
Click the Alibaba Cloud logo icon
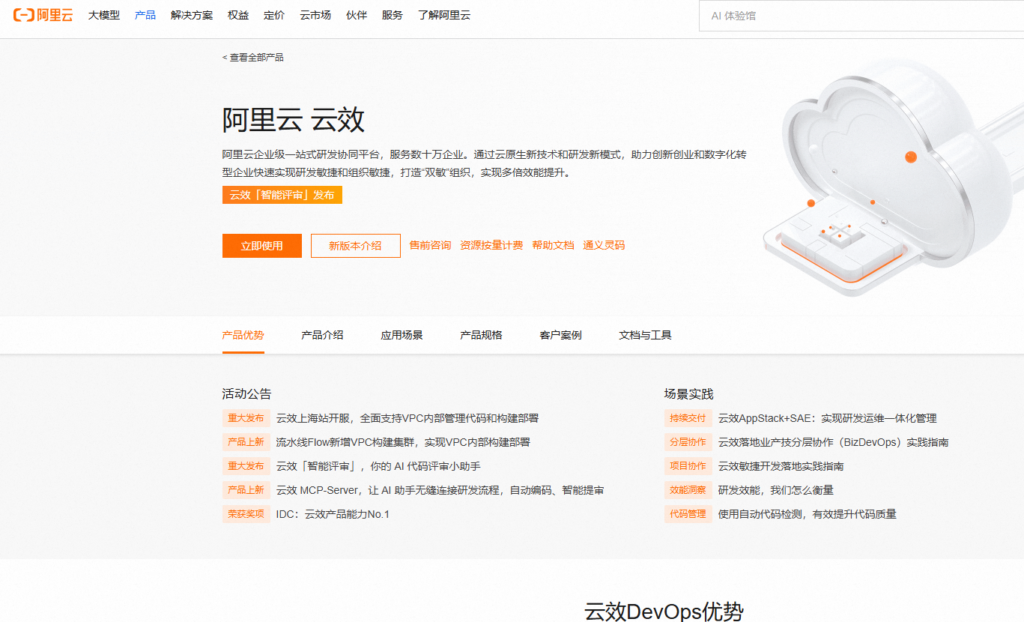24,15
